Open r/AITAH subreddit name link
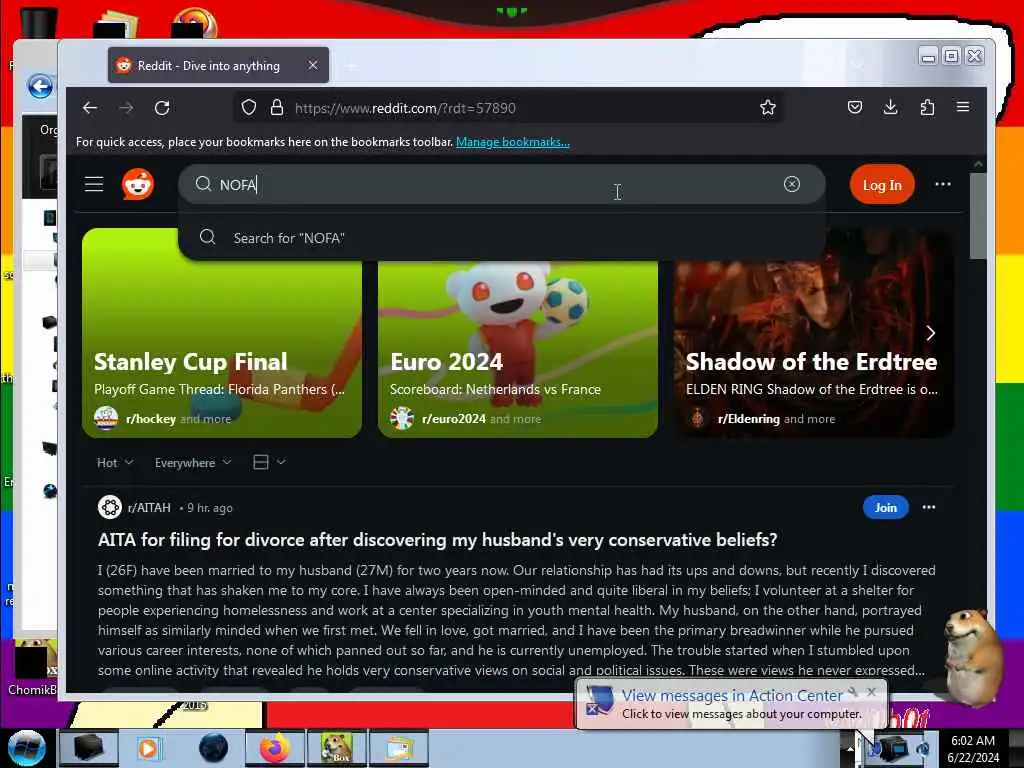Screen dimensions: 1024x768 click(x=149, y=507)
